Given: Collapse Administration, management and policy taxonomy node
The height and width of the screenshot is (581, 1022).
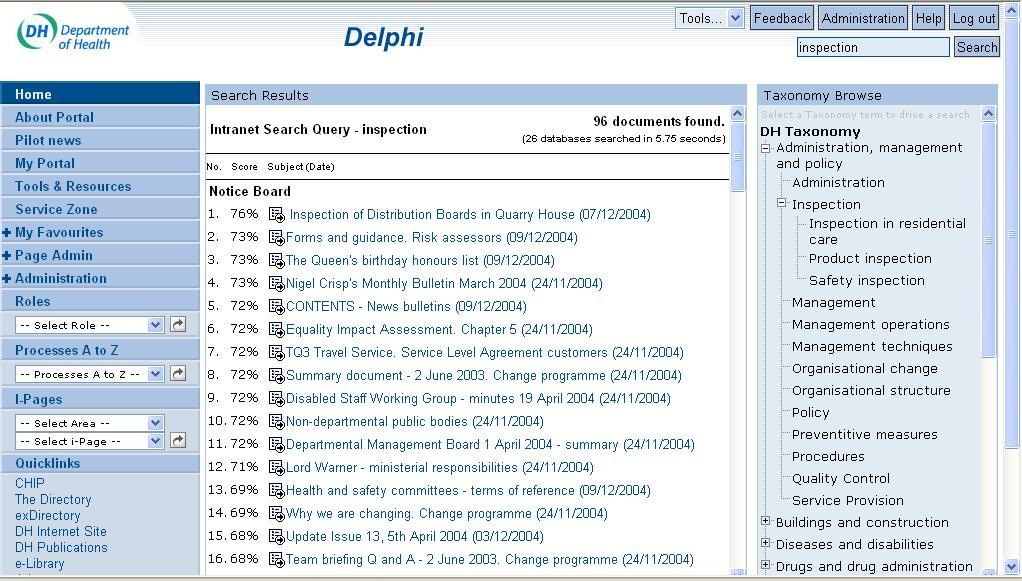Looking at the screenshot, I should (766, 148).
